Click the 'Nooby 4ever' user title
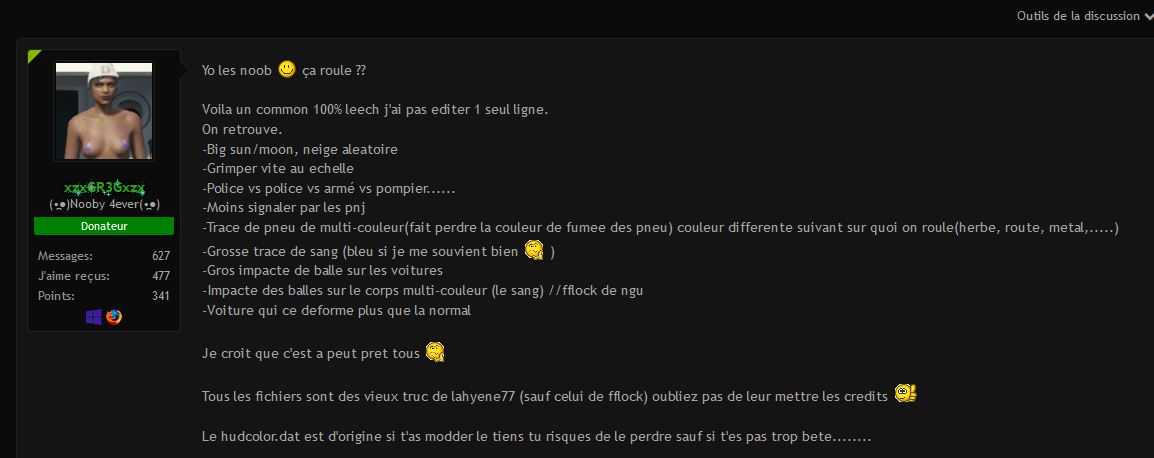 click(104, 204)
